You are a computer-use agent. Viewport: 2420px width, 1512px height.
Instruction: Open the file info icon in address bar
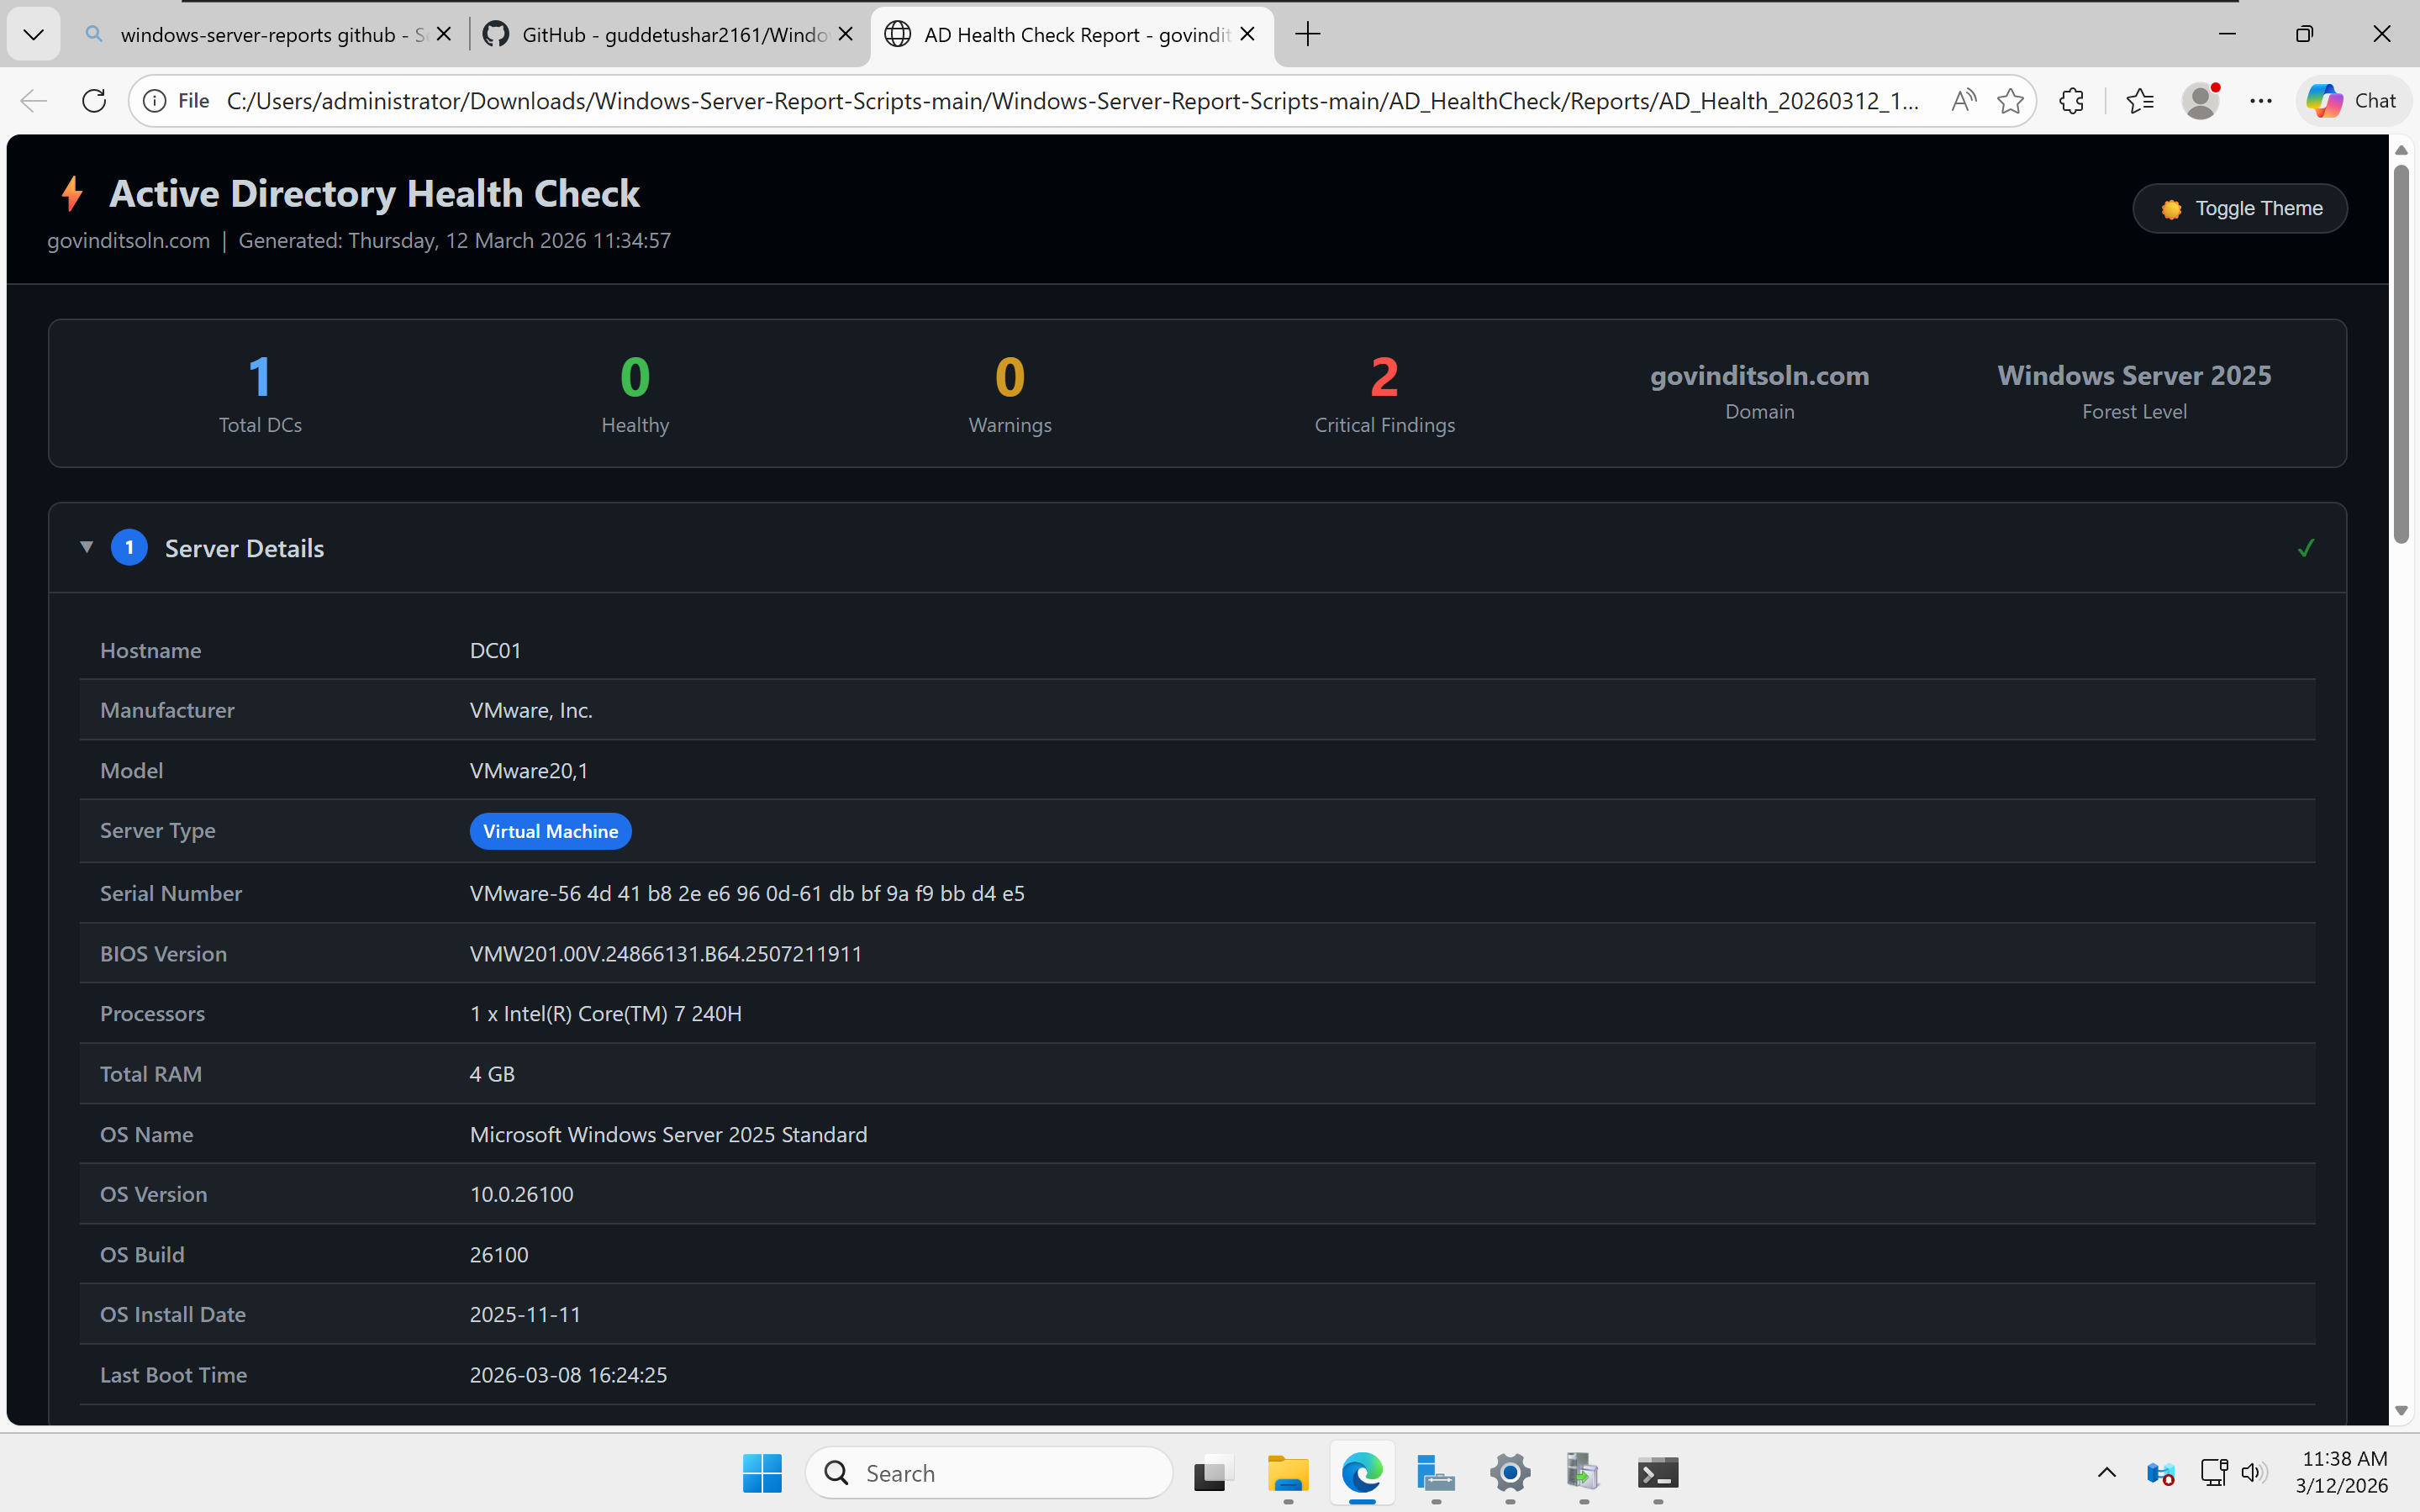[154, 101]
